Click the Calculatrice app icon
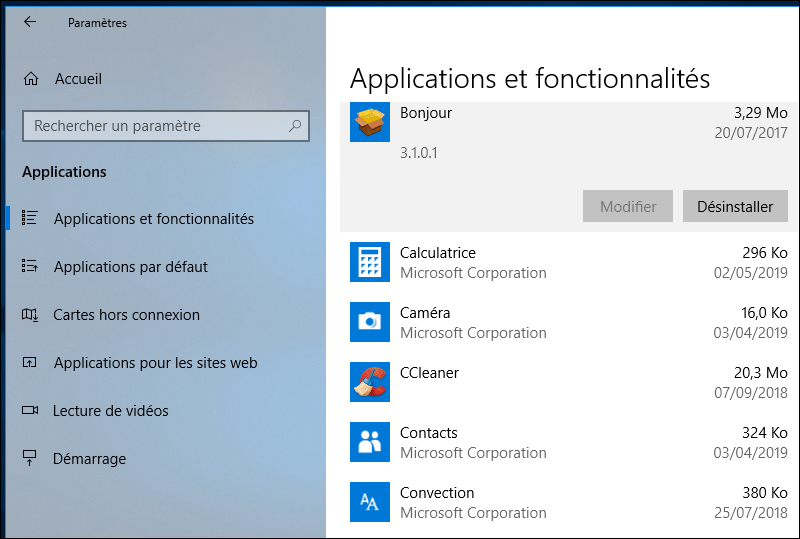The height and width of the screenshot is (539, 800). coord(369,262)
